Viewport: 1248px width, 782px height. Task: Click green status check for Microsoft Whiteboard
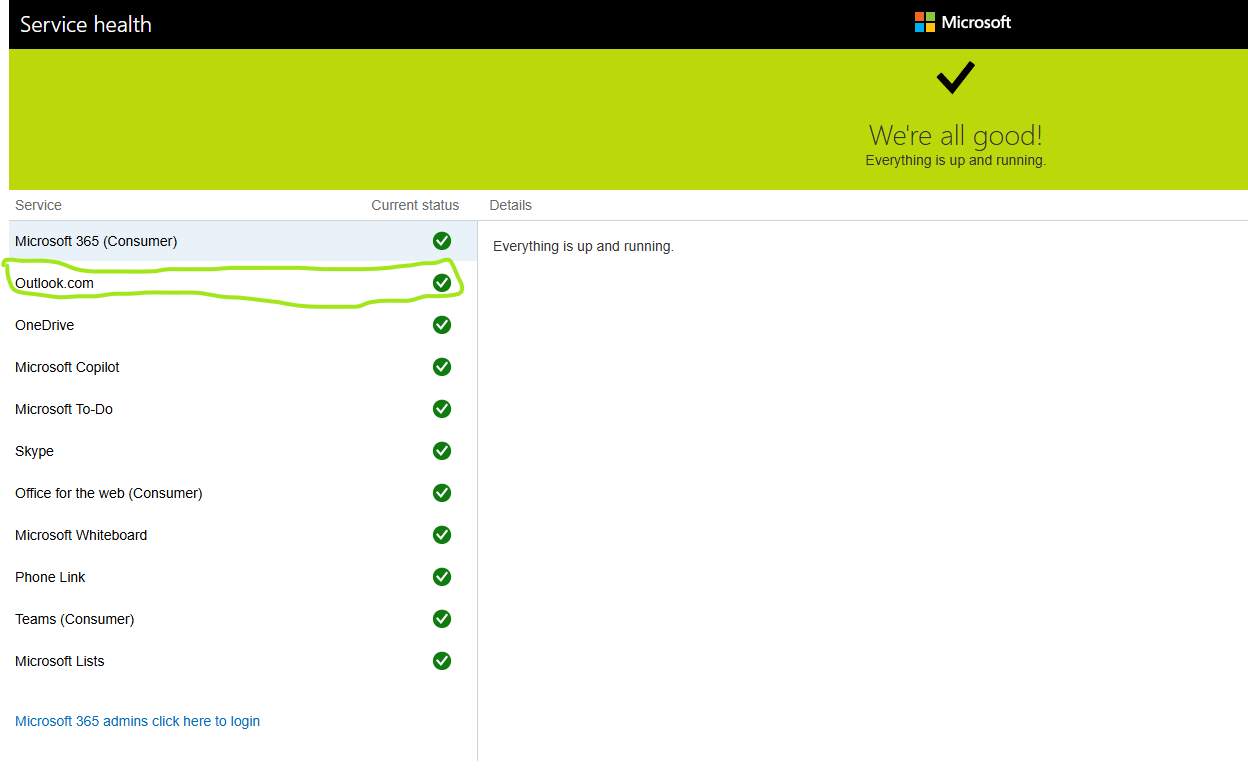pos(442,535)
